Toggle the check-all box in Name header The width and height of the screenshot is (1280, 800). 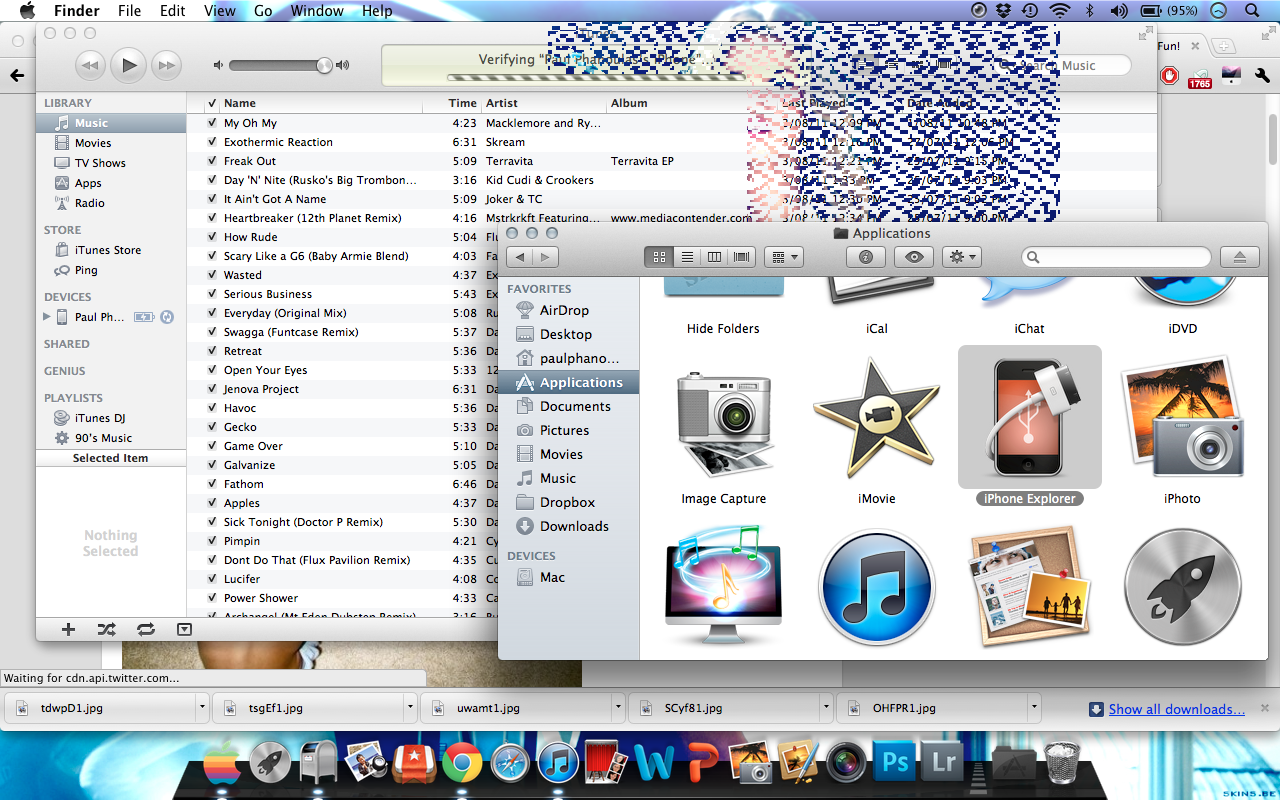coord(212,103)
